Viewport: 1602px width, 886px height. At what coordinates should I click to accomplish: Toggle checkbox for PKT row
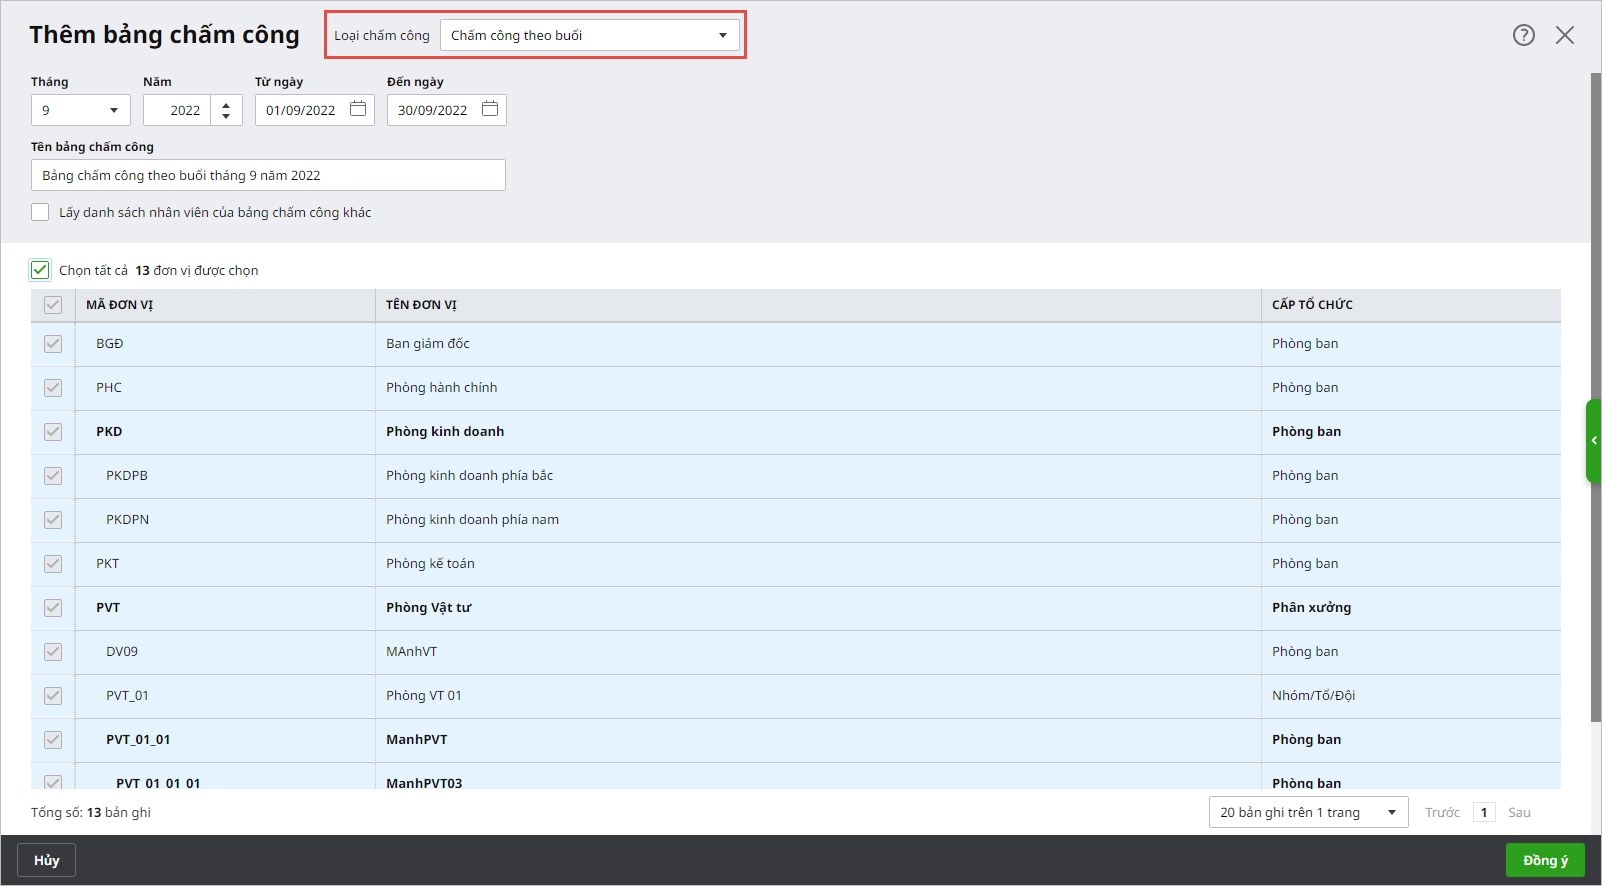(x=53, y=564)
